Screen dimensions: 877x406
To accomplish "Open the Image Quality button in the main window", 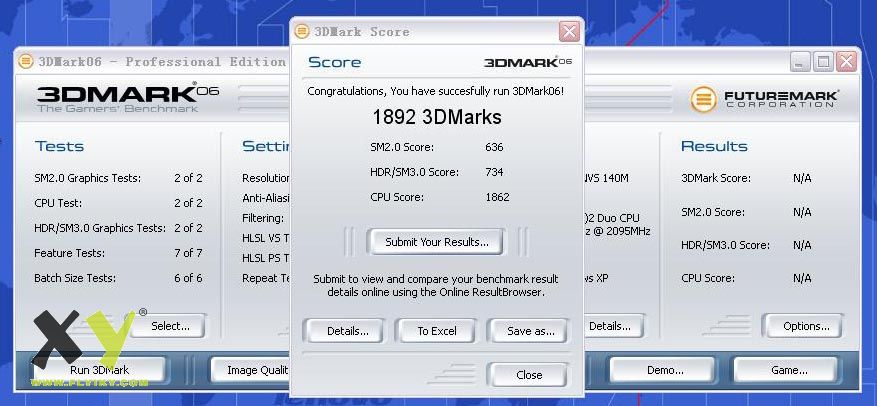I will 251,370.
